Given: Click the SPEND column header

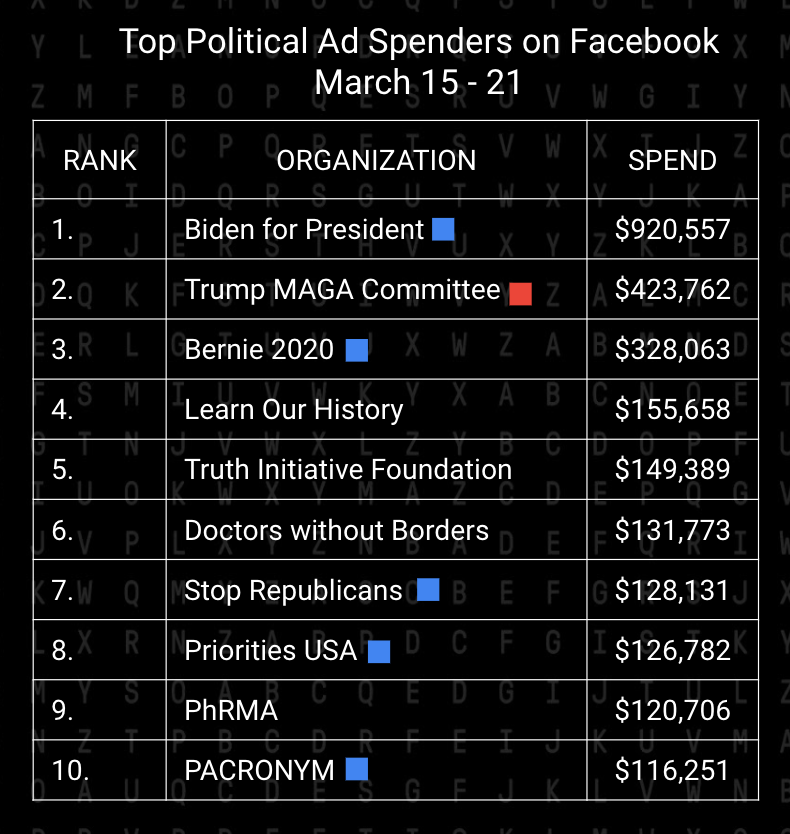Looking at the screenshot, I should [x=672, y=160].
